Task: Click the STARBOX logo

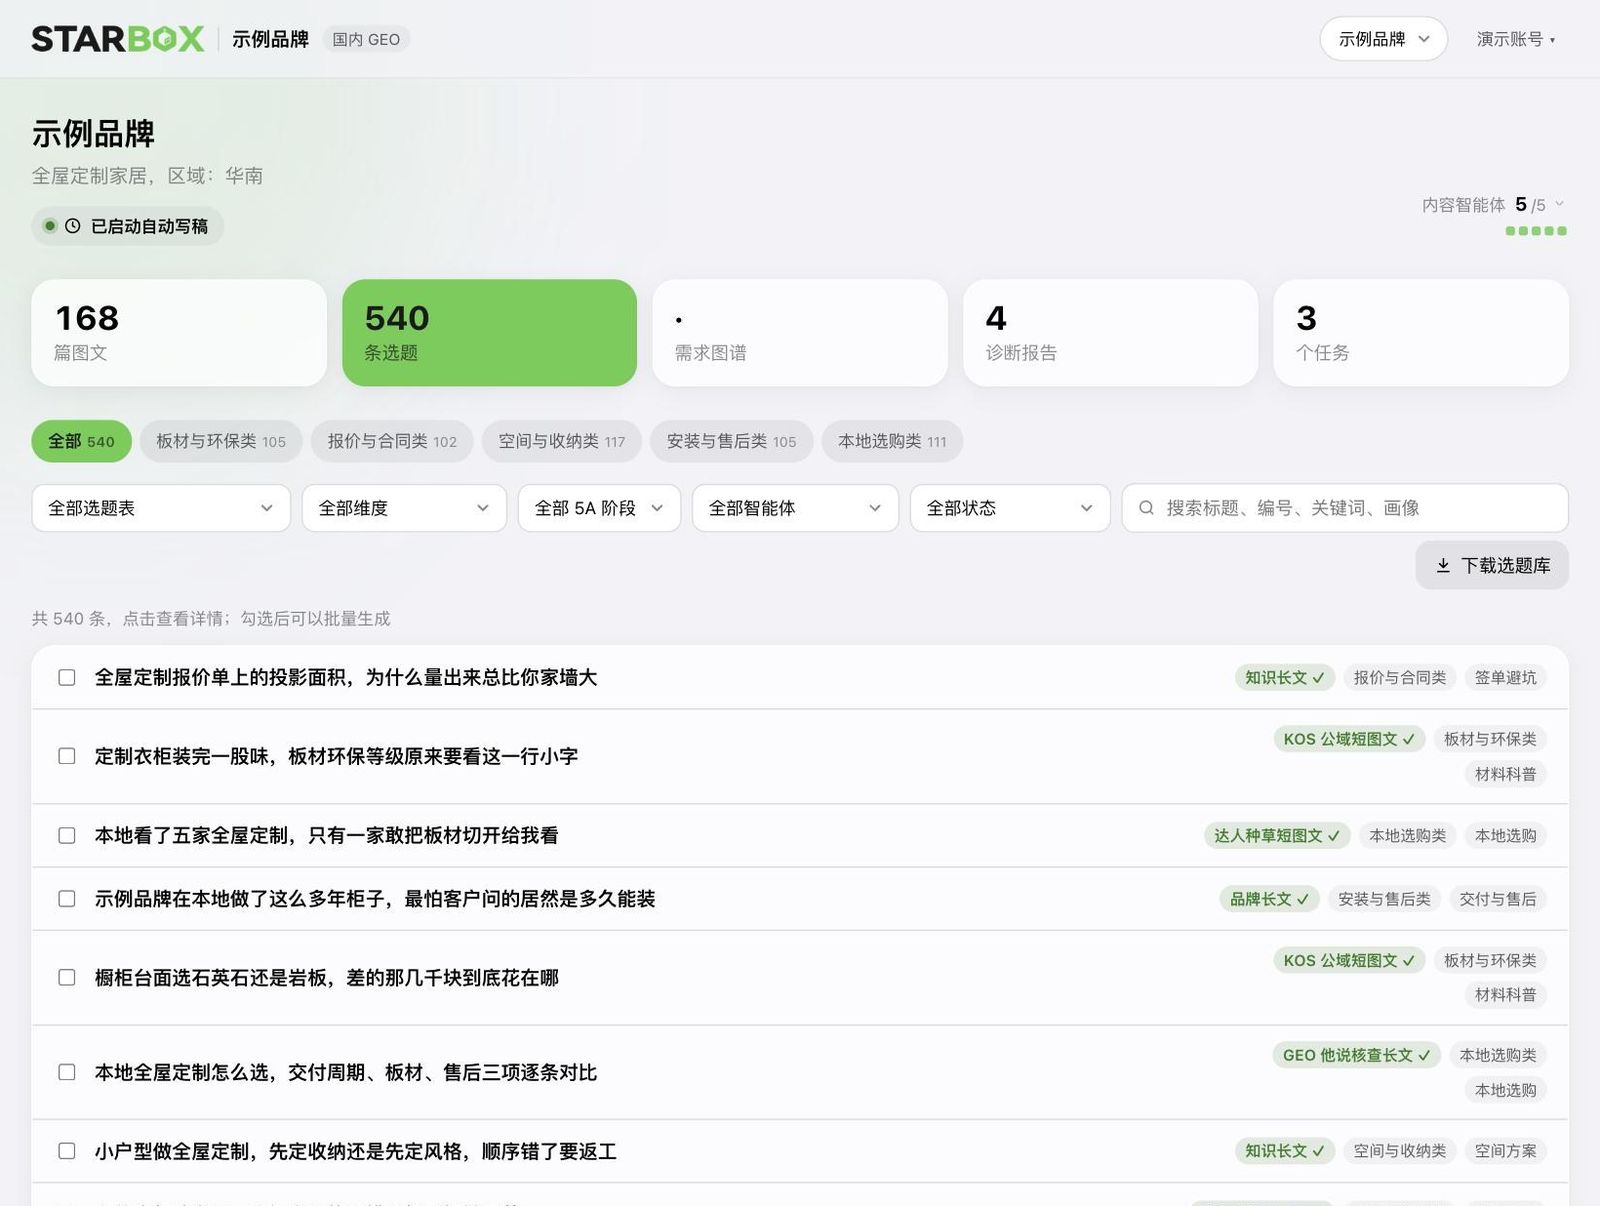Action: [x=118, y=39]
